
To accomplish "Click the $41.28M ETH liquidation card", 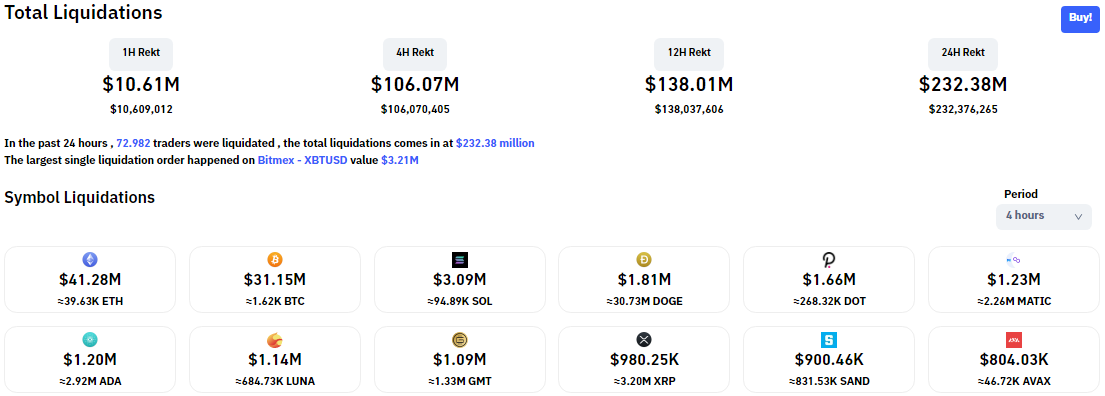I will [x=90, y=280].
